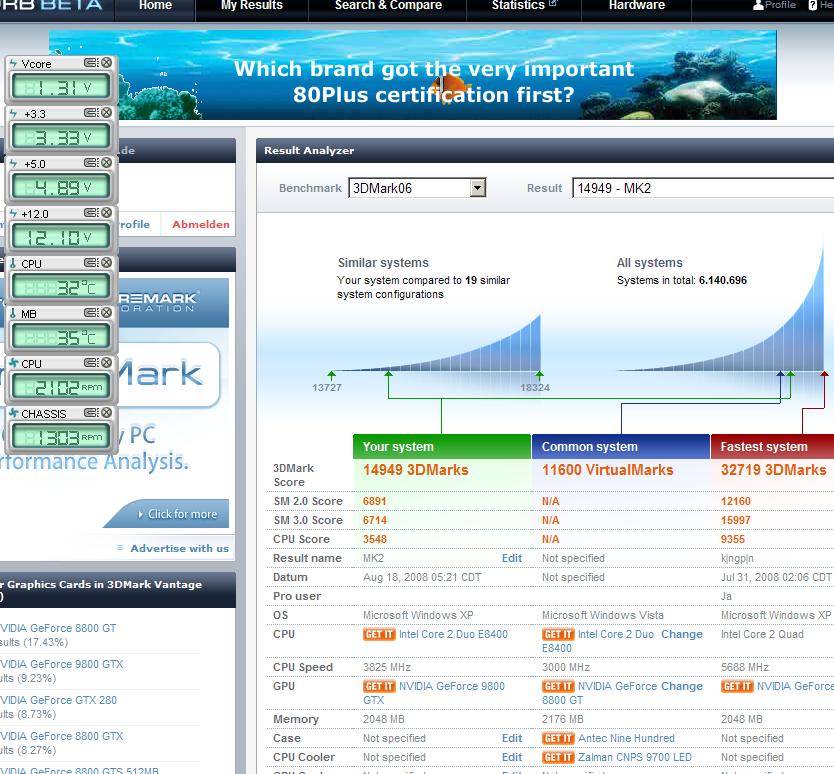
Task: Open GeForce 8800 GTX in Vantage list
Action: (61, 736)
